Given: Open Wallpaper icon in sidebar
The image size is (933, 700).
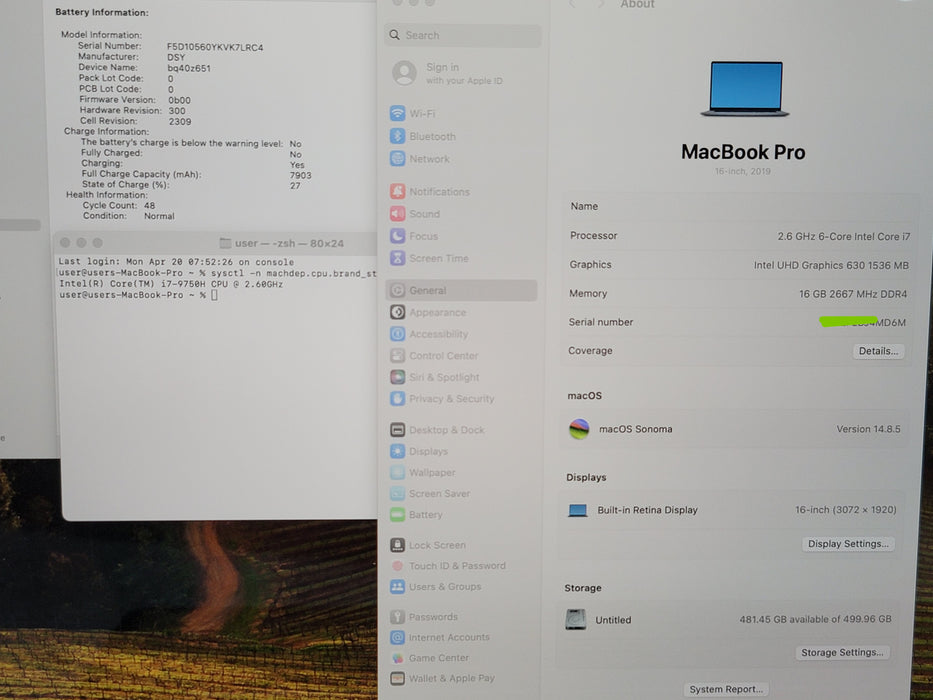Looking at the screenshot, I should coord(397,472).
